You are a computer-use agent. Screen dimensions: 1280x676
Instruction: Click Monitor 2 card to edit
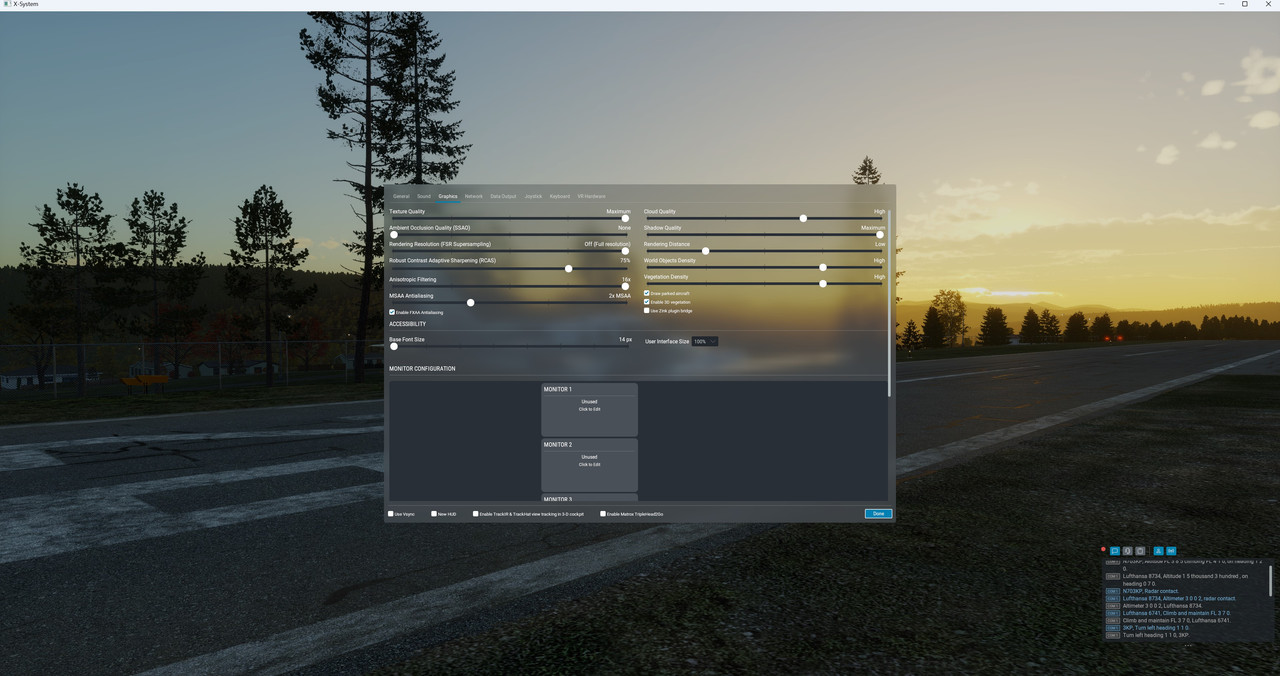(x=590, y=465)
